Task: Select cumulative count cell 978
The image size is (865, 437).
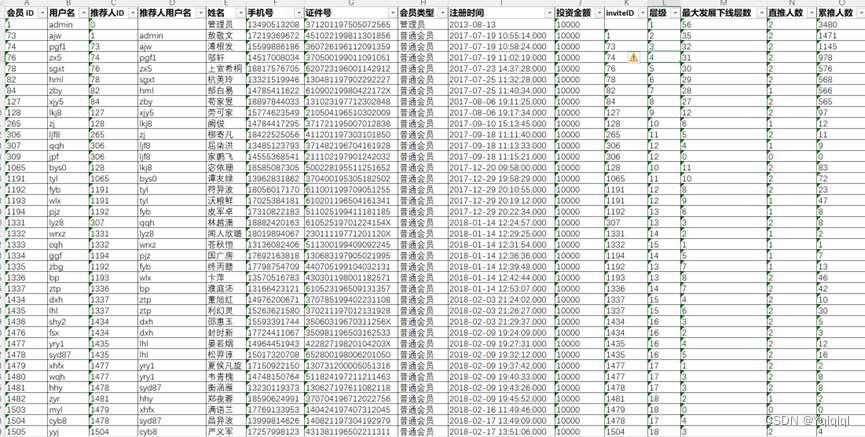Action: (840, 57)
